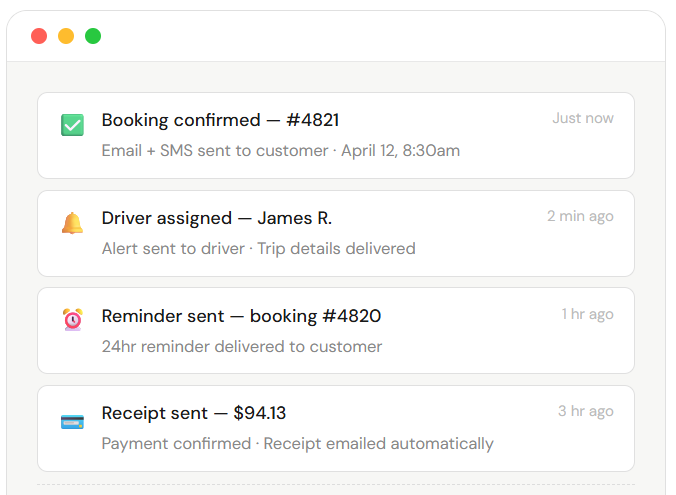Click the credit card receipt icon

pyautogui.click(x=72, y=421)
